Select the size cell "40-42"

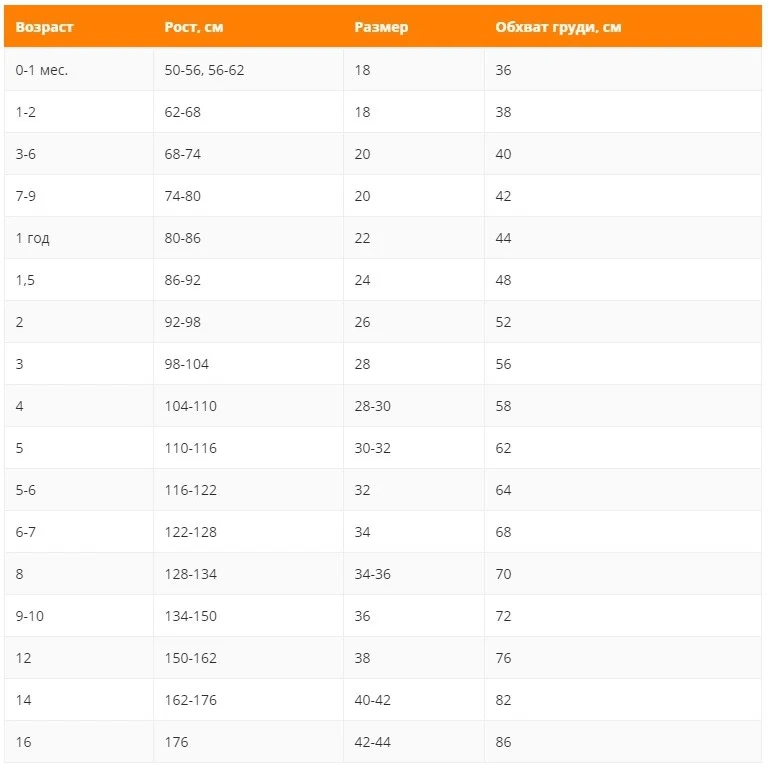372,700
